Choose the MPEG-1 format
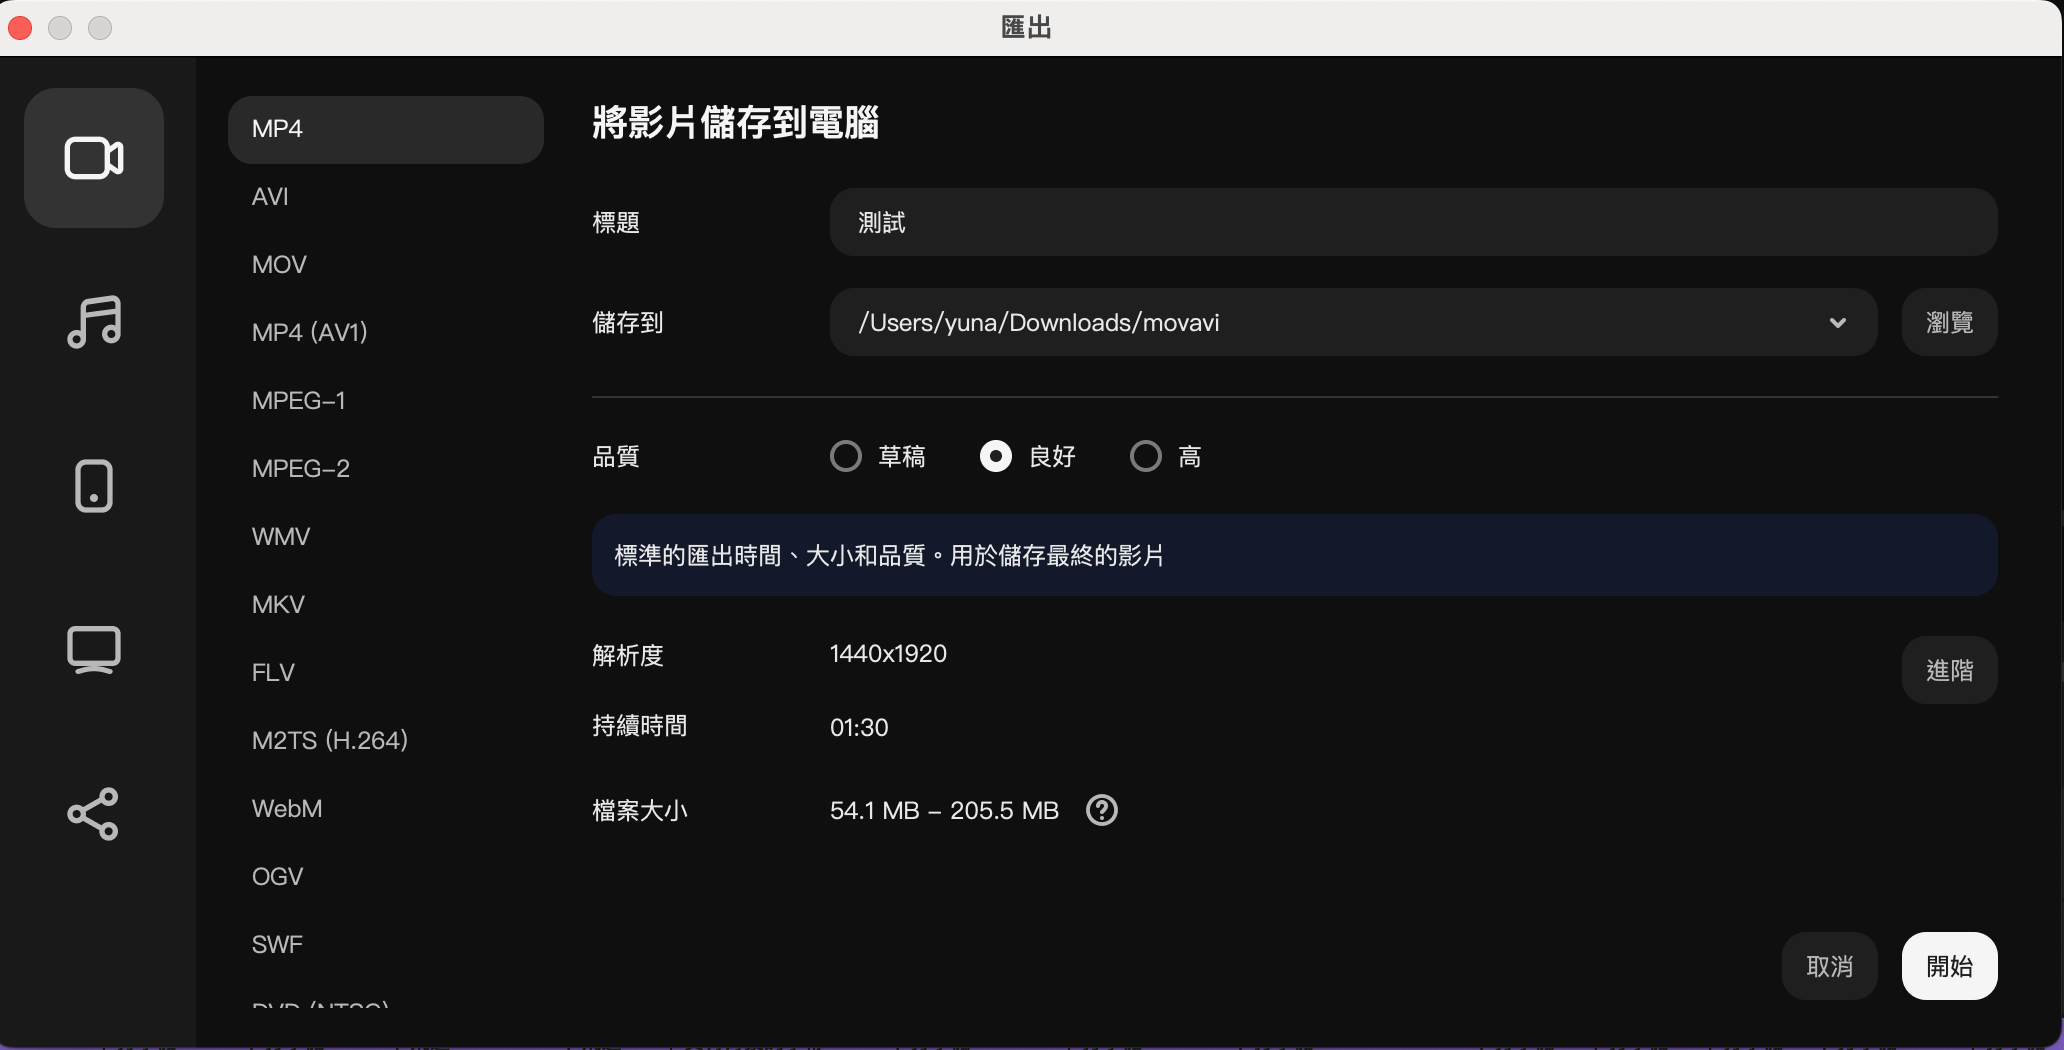The height and width of the screenshot is (1050, 2064). point(386,401)
